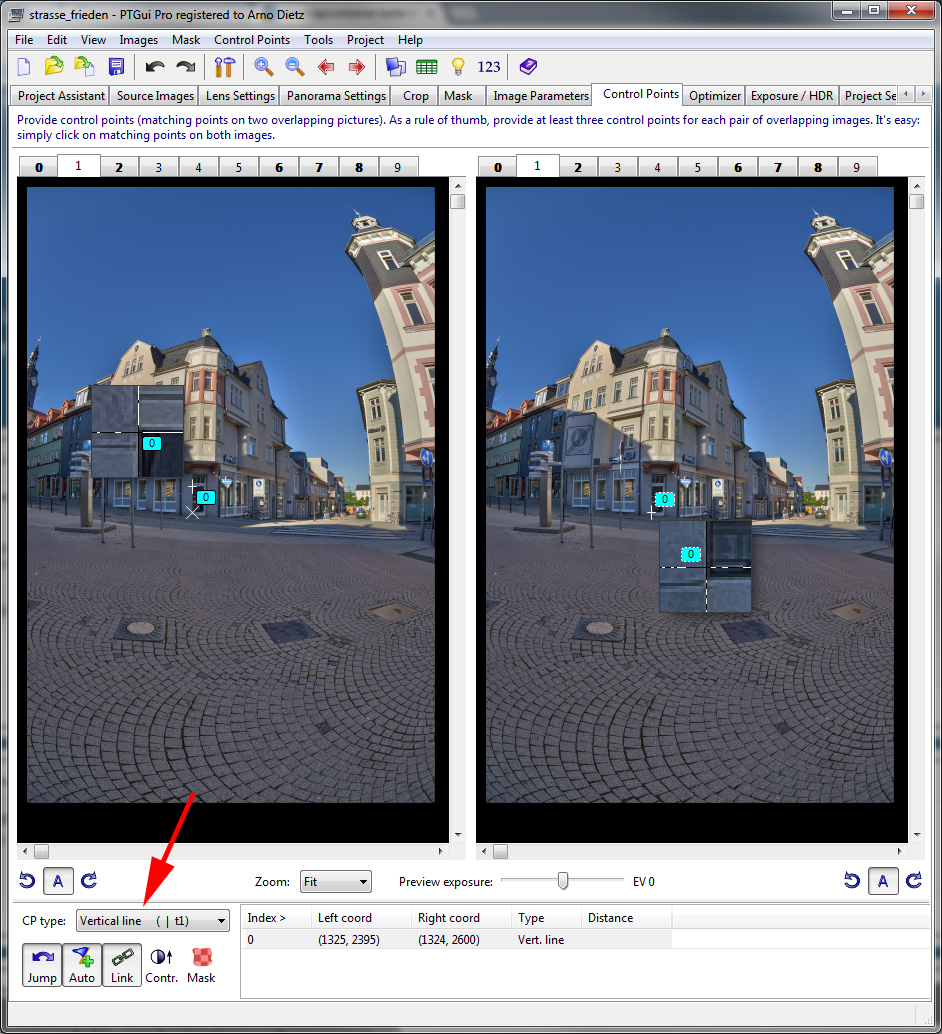Screen dimensions: 942x1034
Task: Open the control point table grid icon
Action: [427, 67]
